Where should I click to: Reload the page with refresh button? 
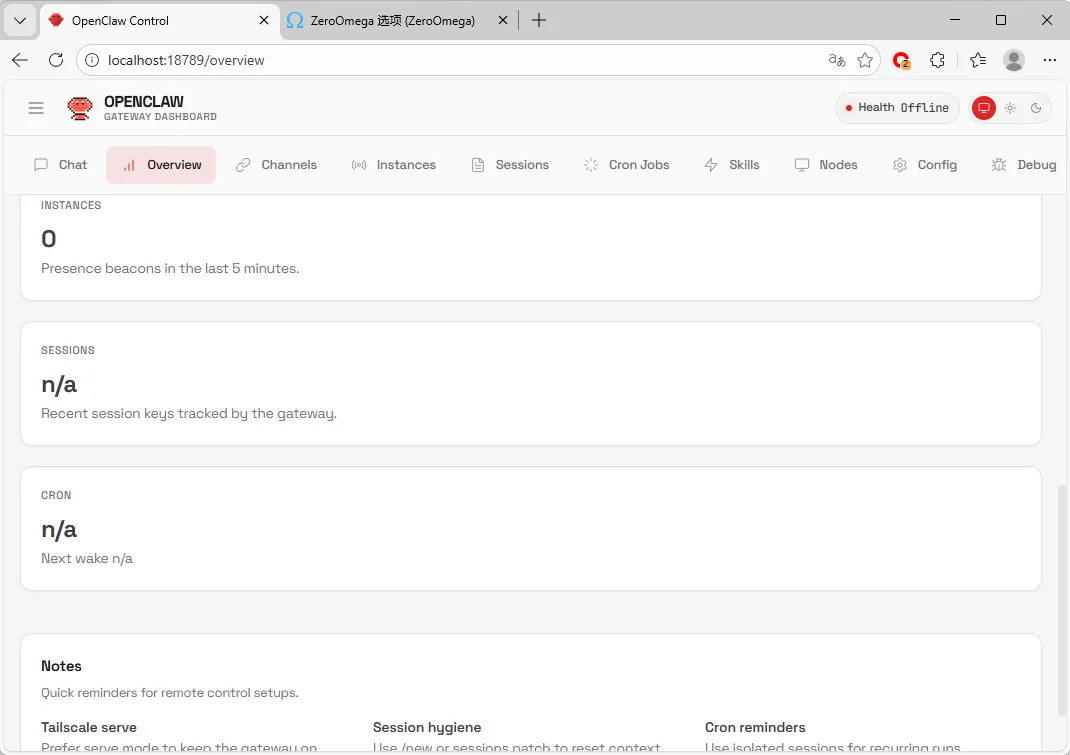pyautogui.click(x=56, y=60)
